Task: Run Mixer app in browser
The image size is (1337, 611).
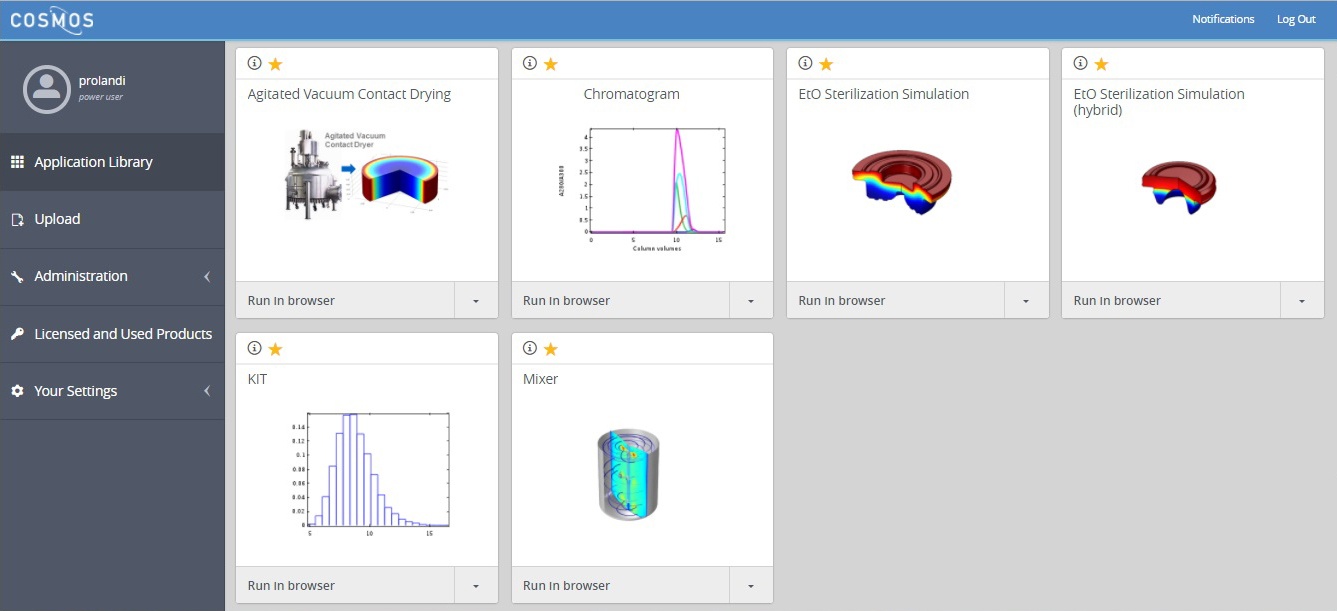Action: [620, 585]
